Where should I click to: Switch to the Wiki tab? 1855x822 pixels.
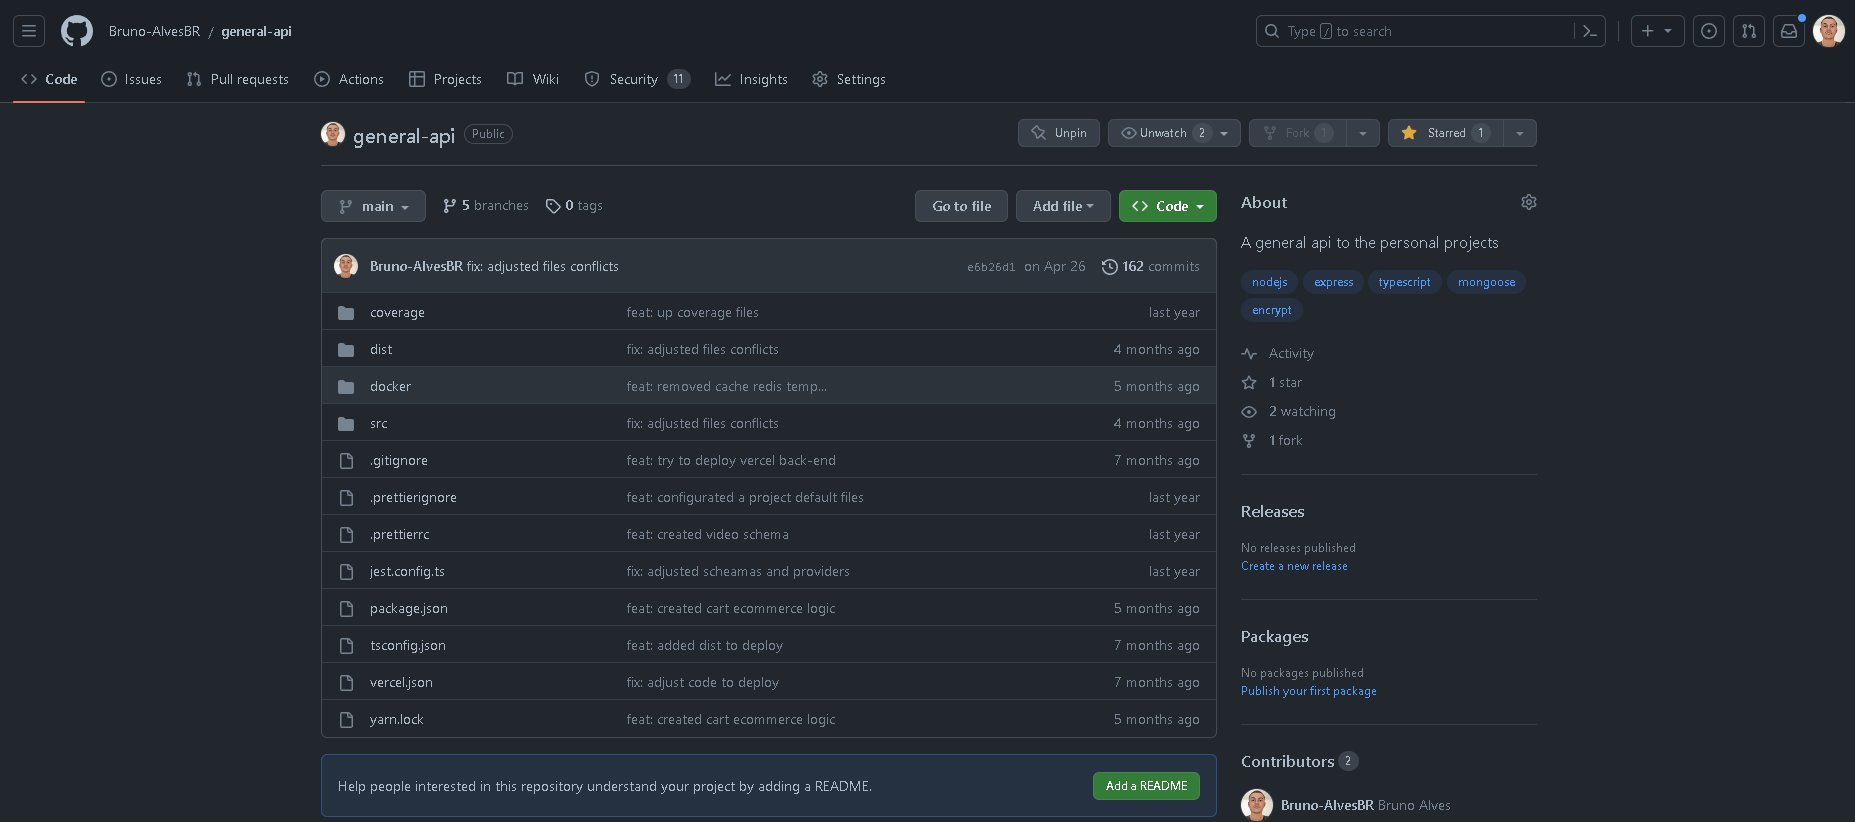pyautogui.click(x=533, y=79)
